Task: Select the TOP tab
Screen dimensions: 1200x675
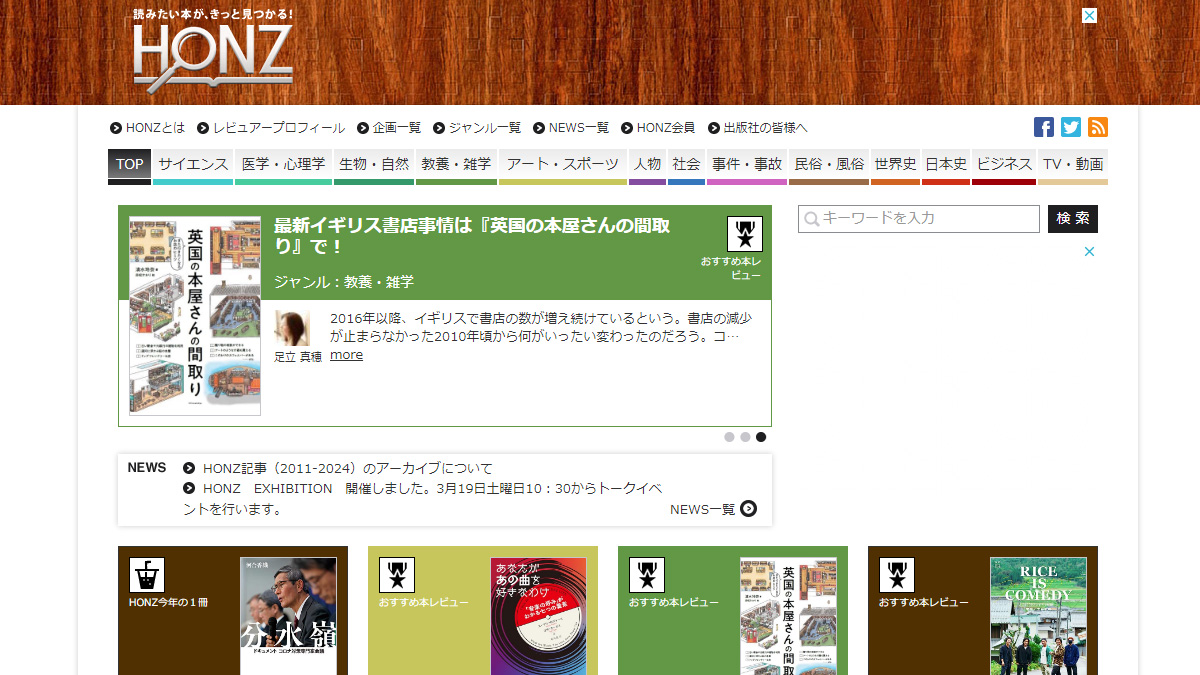Action: (x=129, y=164)
